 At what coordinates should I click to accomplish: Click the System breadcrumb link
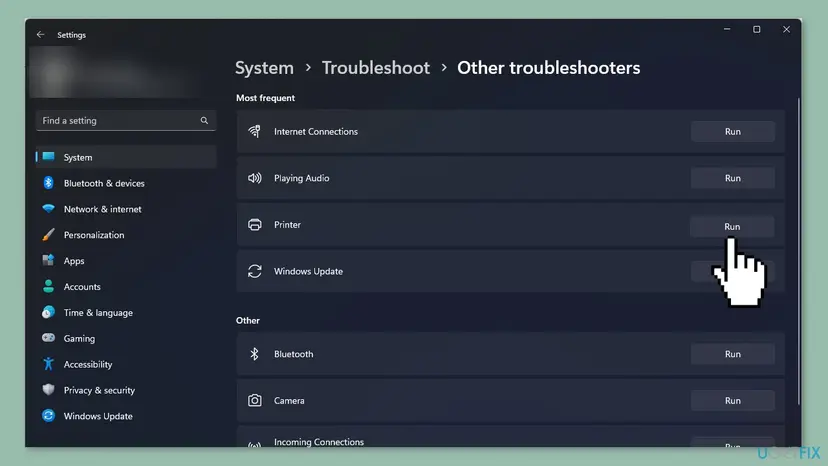[264, 68]
